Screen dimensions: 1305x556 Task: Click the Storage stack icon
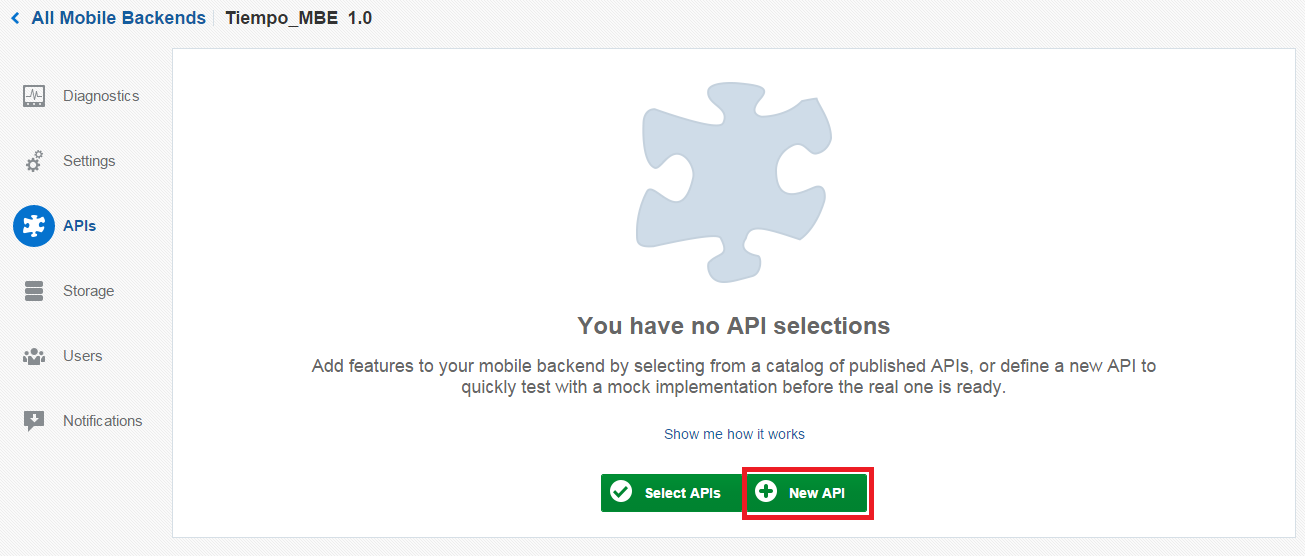tap(34, 291)
